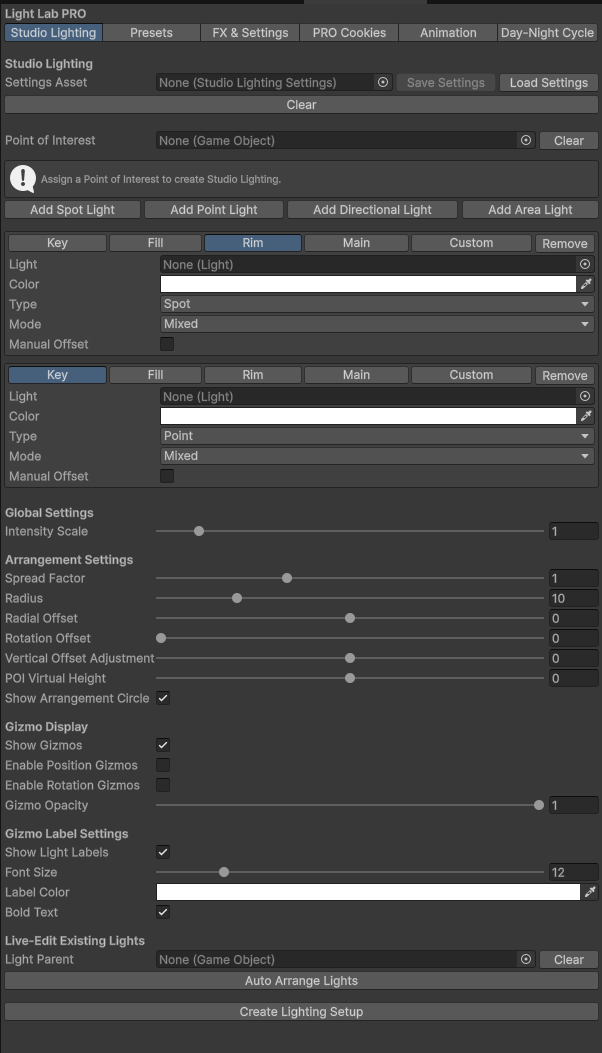Screen dimensions: 602x1053
Task: Uncheck Show Arrangement Circle
Action: pyautogui.click(x=163, y=698)
